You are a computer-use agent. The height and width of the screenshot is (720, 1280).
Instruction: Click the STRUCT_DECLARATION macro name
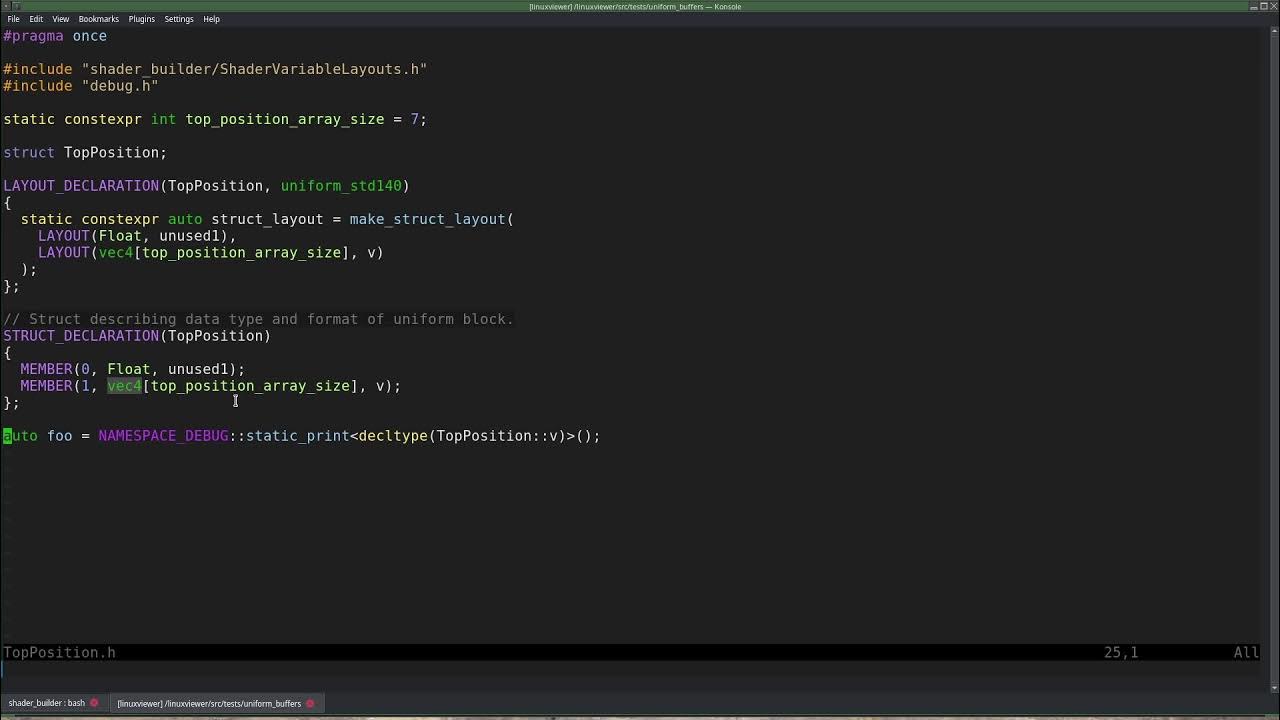click(x=81, y=336)
